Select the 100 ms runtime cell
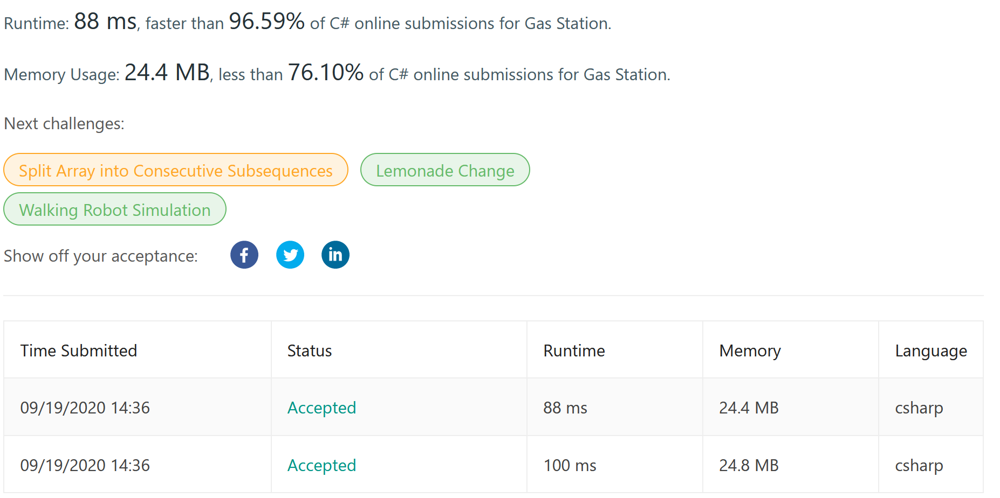 [570, 465]
